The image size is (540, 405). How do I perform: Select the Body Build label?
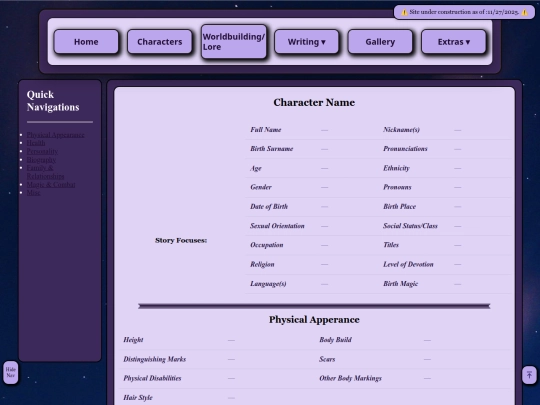335,340
